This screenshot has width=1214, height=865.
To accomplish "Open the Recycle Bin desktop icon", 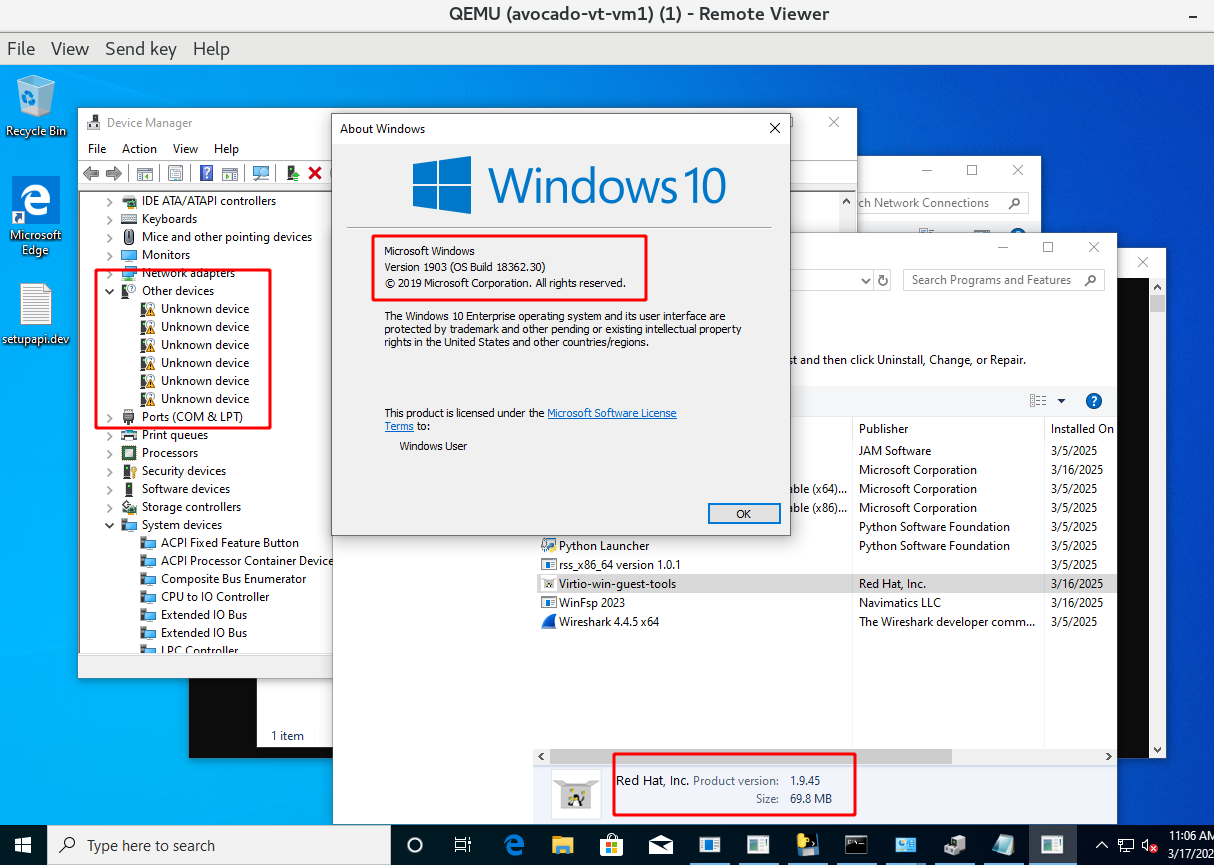I will [x=36, y=106].
